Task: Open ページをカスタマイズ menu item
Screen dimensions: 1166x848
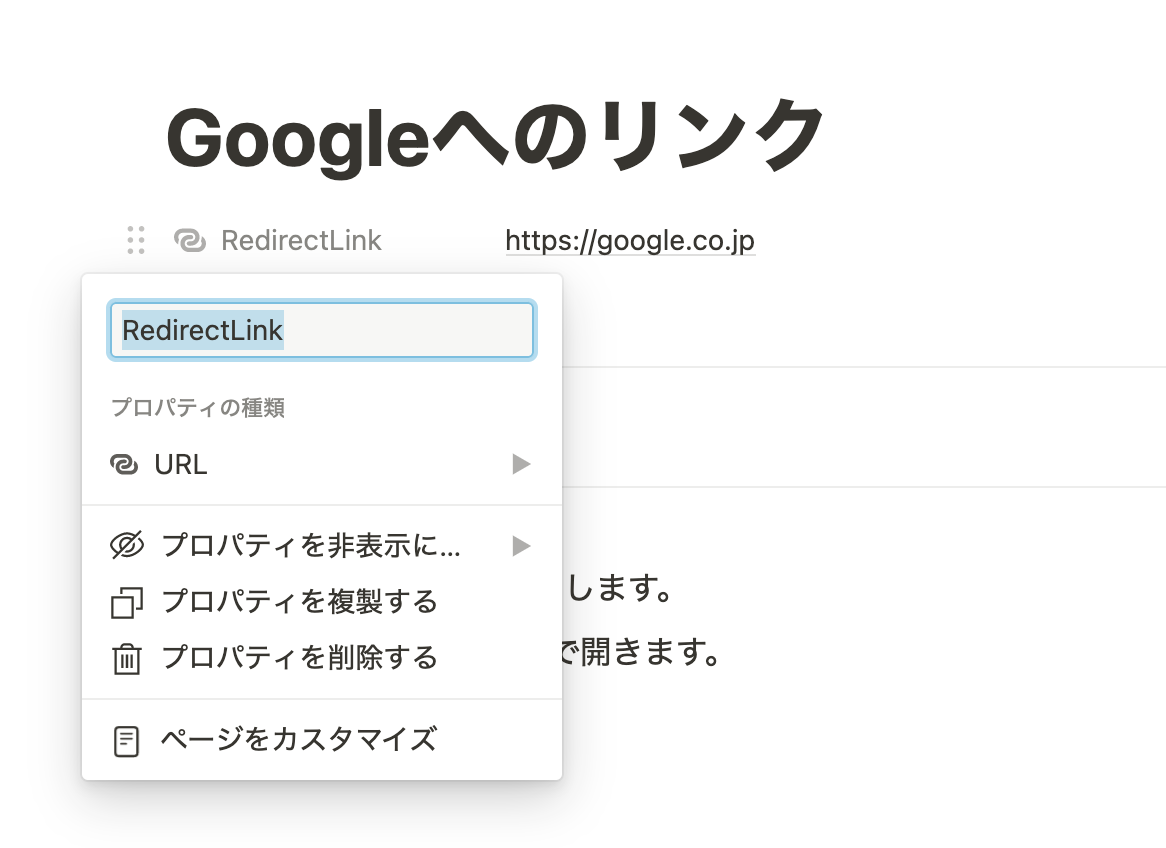Action: [322, 740]
